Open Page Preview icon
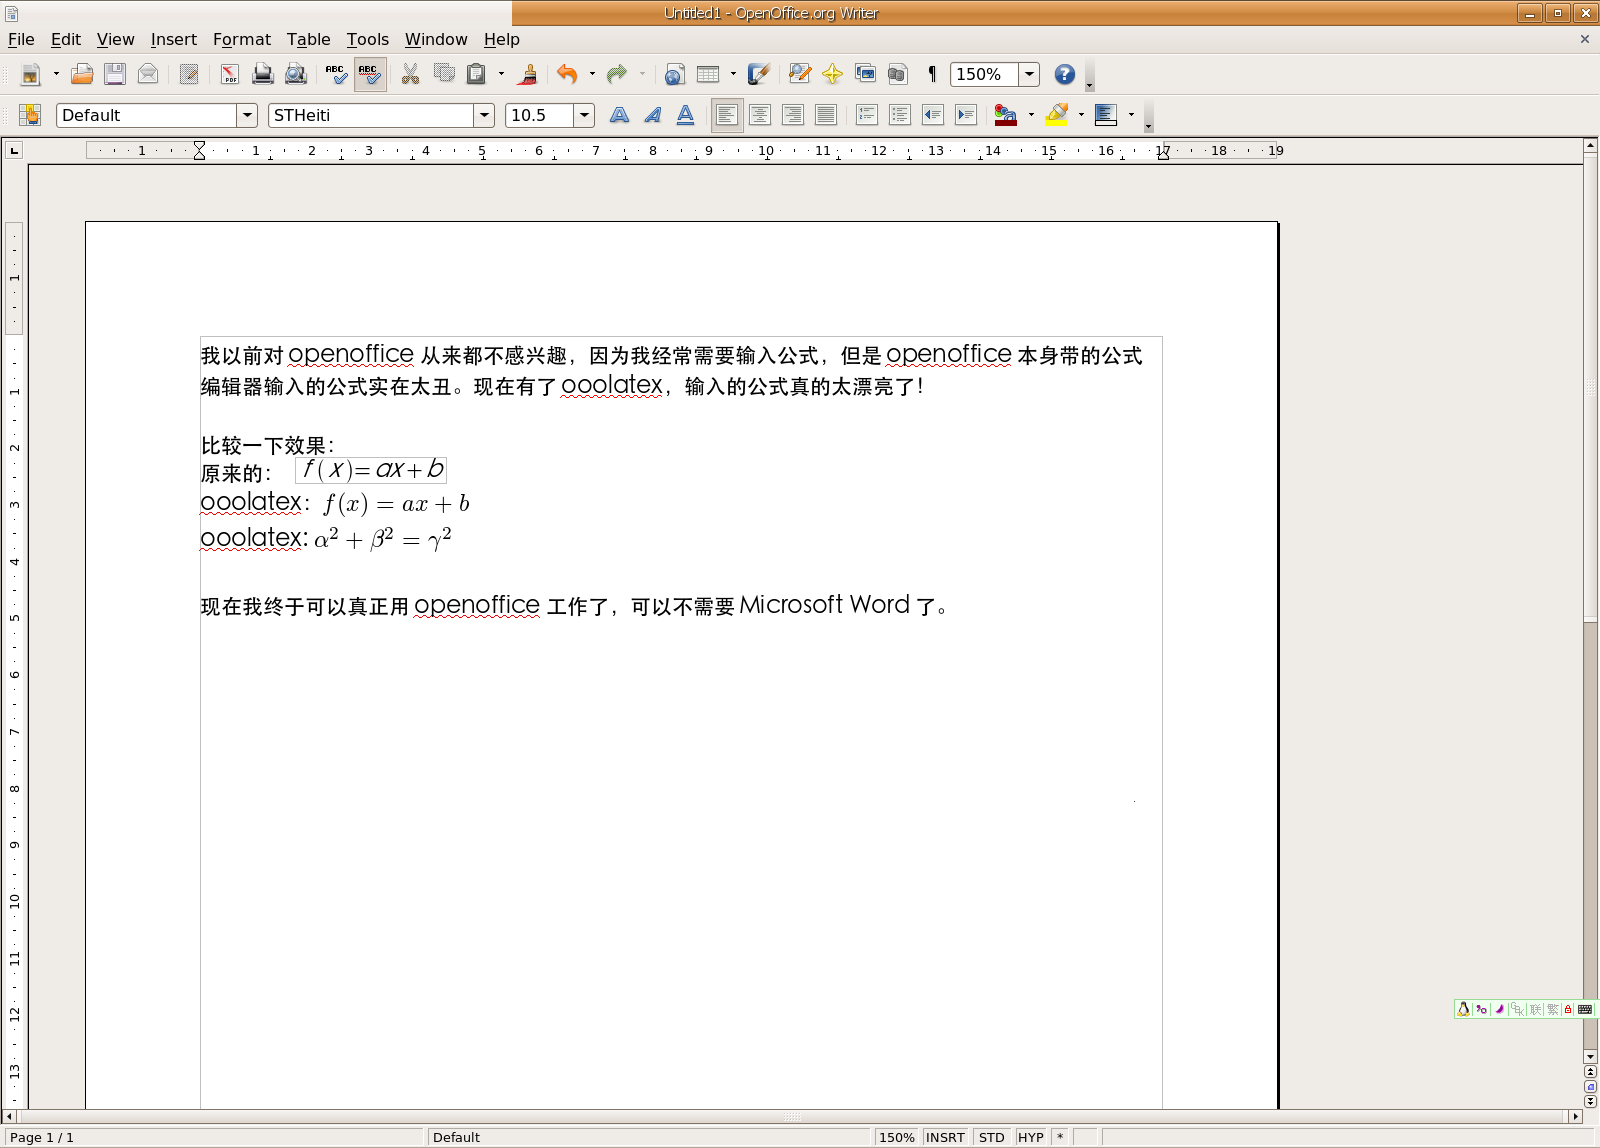This screenshot has height=1148, width=1600. pyautogui.click(x=296, y=74)
